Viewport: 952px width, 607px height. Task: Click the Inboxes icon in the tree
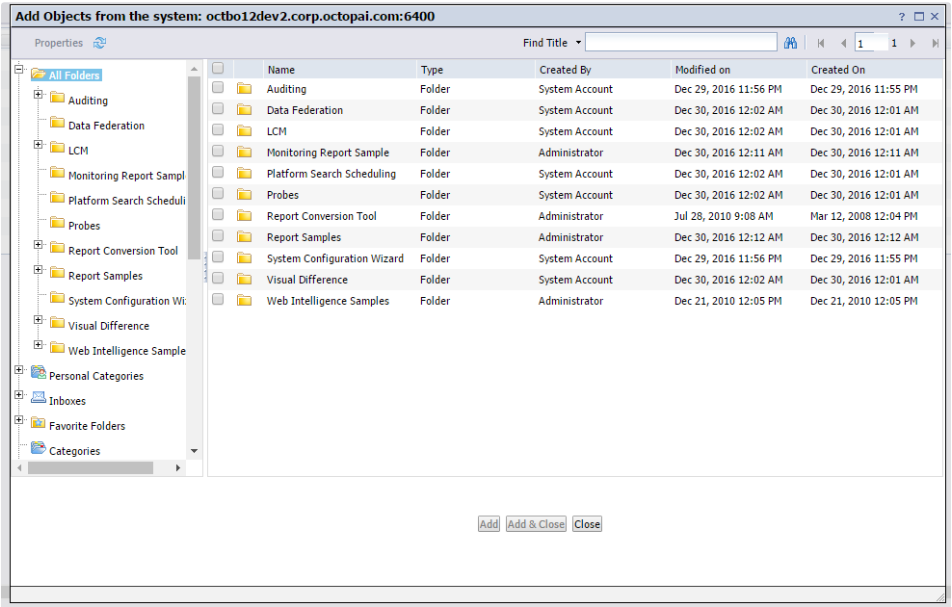pyautogui.click(x=38, y=397)
